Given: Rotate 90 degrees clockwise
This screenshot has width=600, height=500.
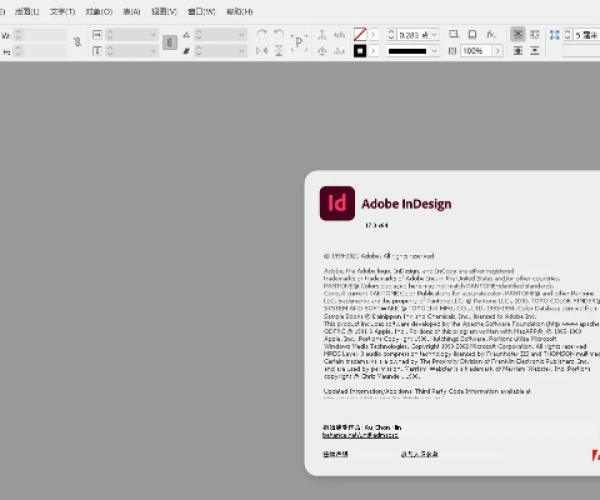Looking at the screenshot, I should click(x=262, y=35).
